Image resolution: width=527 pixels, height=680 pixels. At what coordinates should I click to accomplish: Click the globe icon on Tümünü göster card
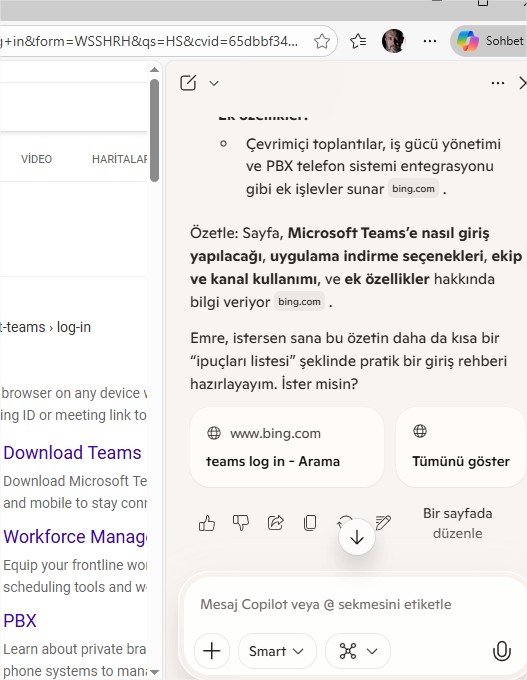[420, 431]
